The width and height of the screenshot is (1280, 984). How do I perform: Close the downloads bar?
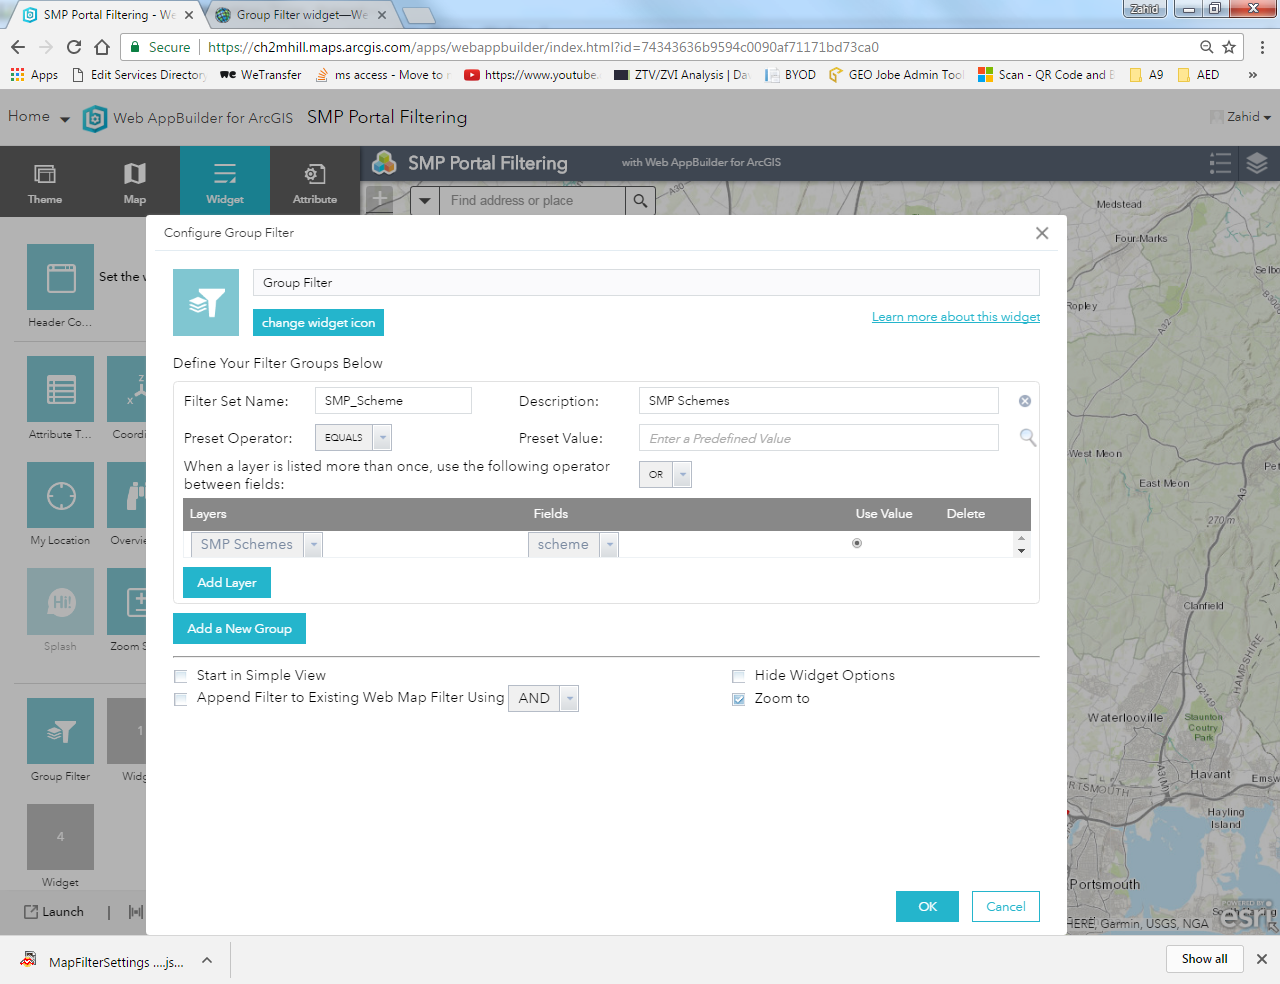tap(1262, 958)
